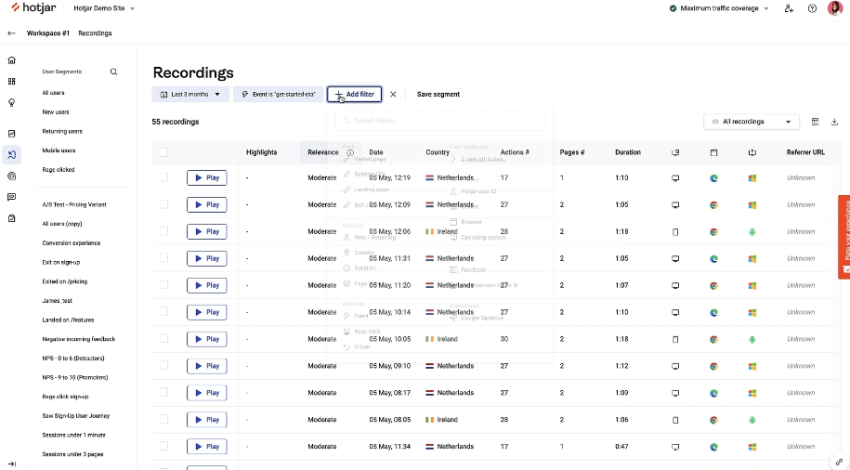Check the 05 May, 12:19 recording row
The width and height of the screenshot is (850, 470).
(x=164, y=177)
